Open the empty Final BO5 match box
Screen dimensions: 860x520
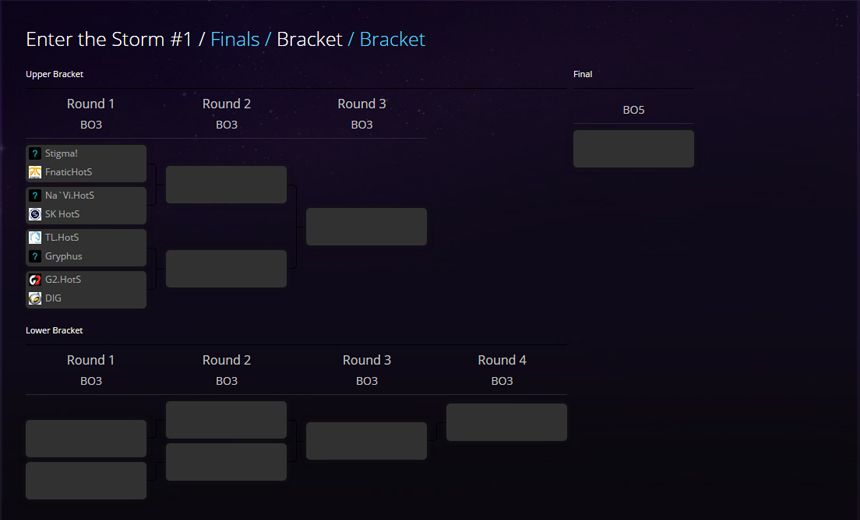point(633,149)
